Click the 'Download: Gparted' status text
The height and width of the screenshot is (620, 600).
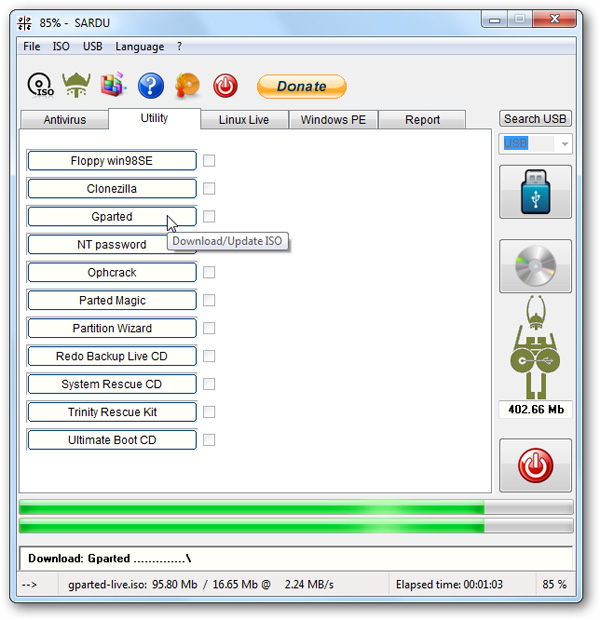pos(110,558)
